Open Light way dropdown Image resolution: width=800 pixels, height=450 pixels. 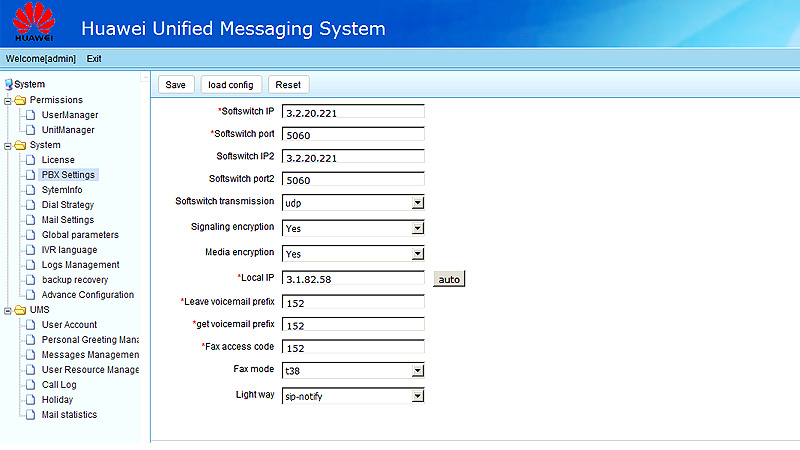tap(418, 396)
